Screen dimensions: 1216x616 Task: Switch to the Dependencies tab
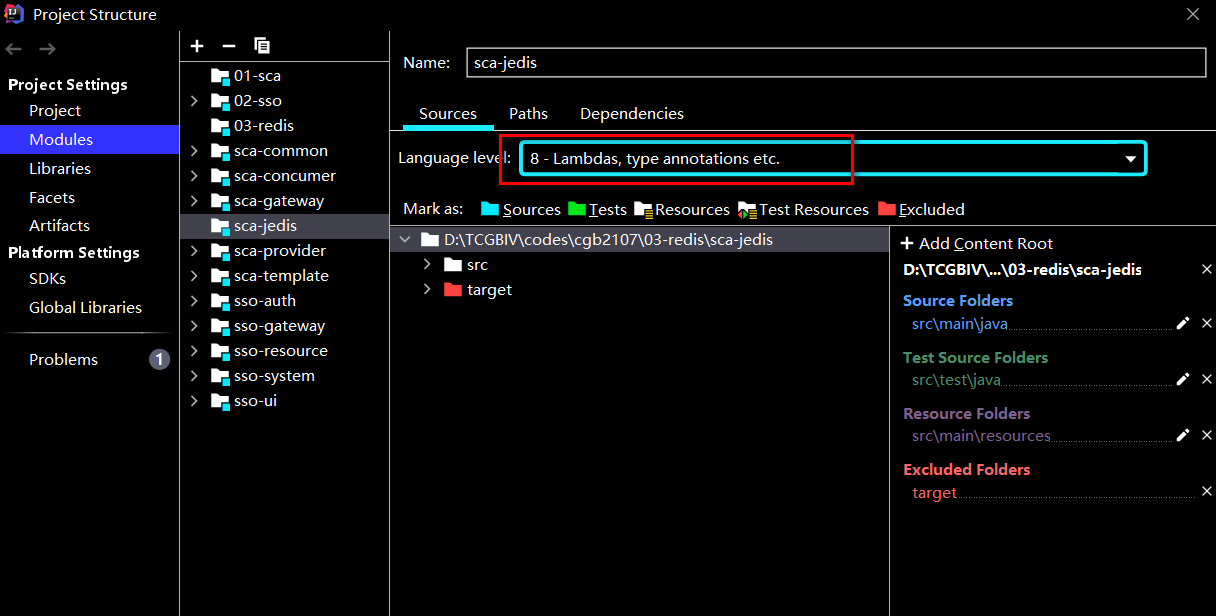[632, 114]
